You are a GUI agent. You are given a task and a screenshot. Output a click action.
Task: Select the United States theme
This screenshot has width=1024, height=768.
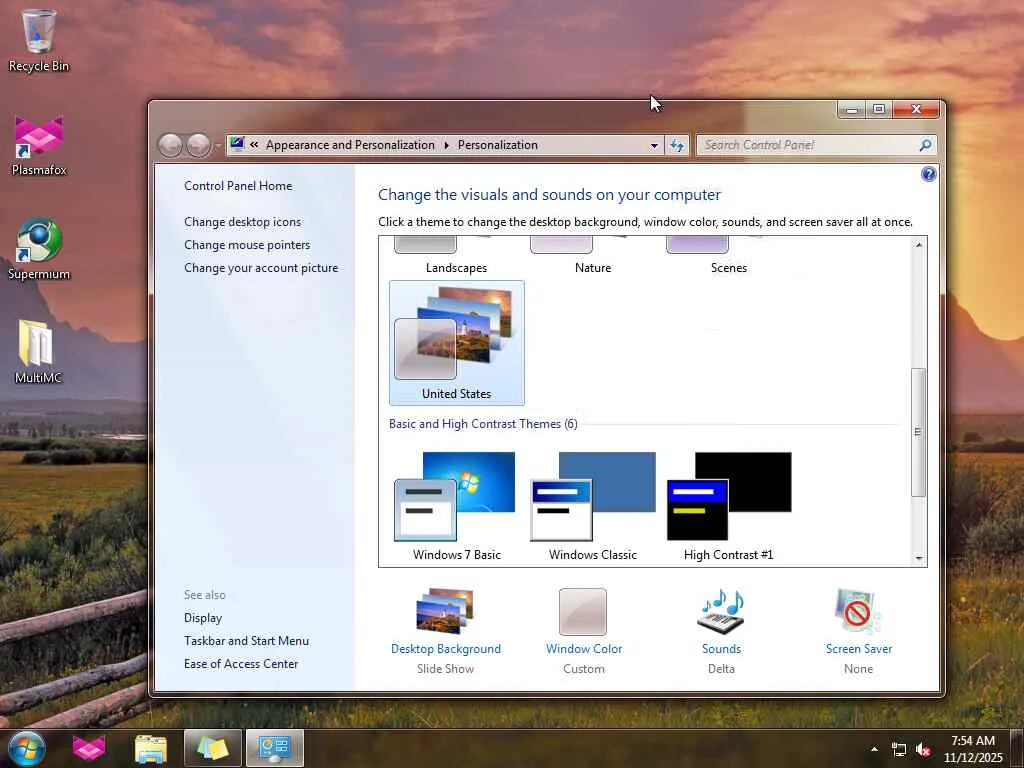tap(456, 343)
